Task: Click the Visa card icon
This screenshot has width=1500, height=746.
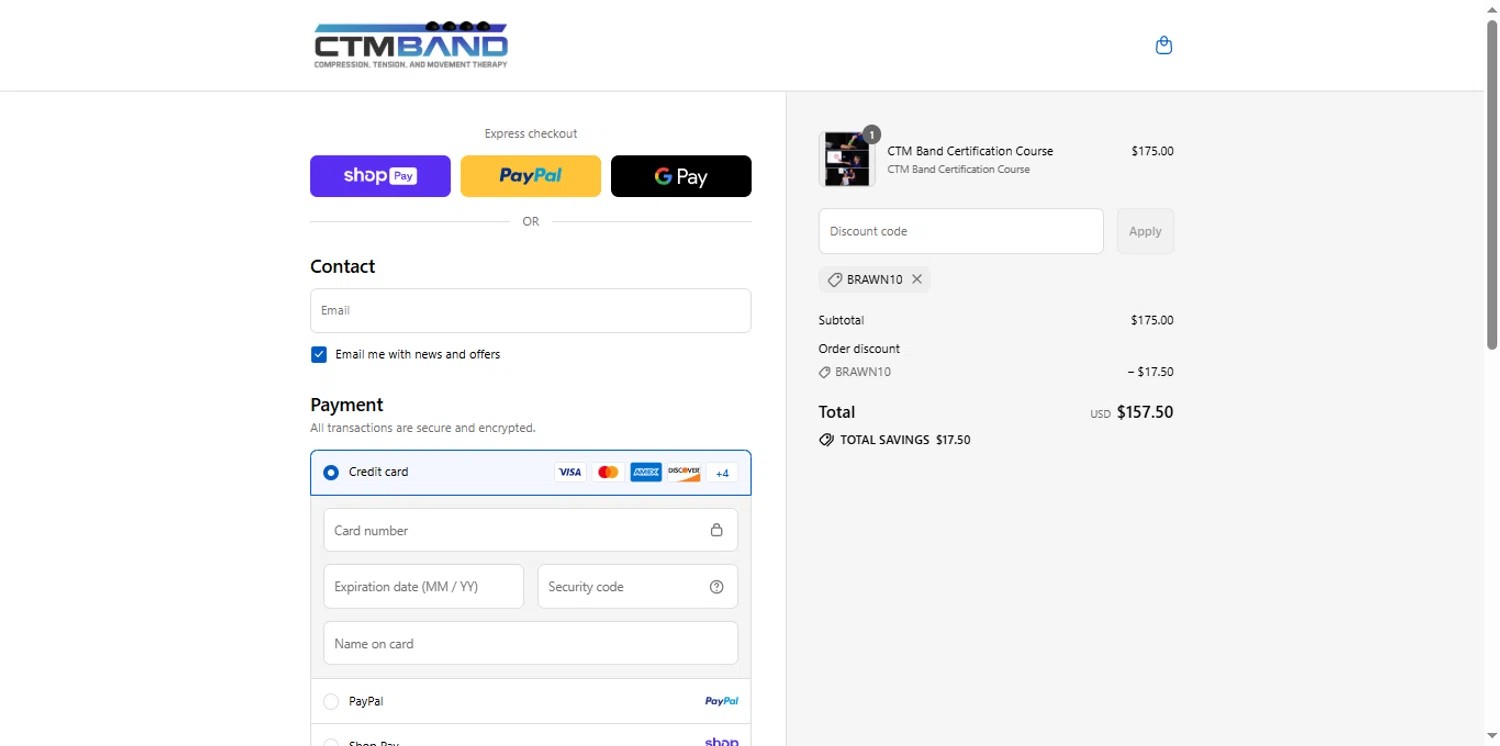Action: [x=570, y=472]
